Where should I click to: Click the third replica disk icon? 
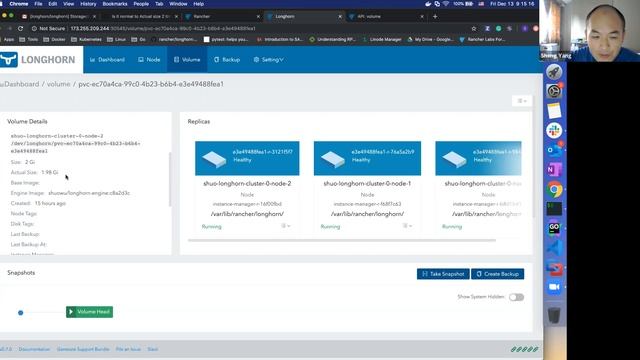tap(454, 159)
